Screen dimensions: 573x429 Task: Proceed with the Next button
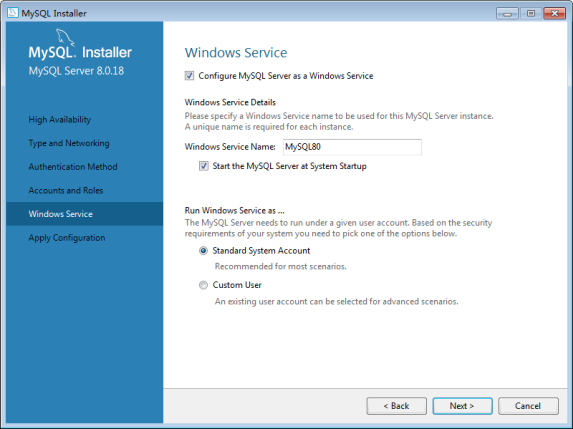pyautogui.click(x=462, y=406)
